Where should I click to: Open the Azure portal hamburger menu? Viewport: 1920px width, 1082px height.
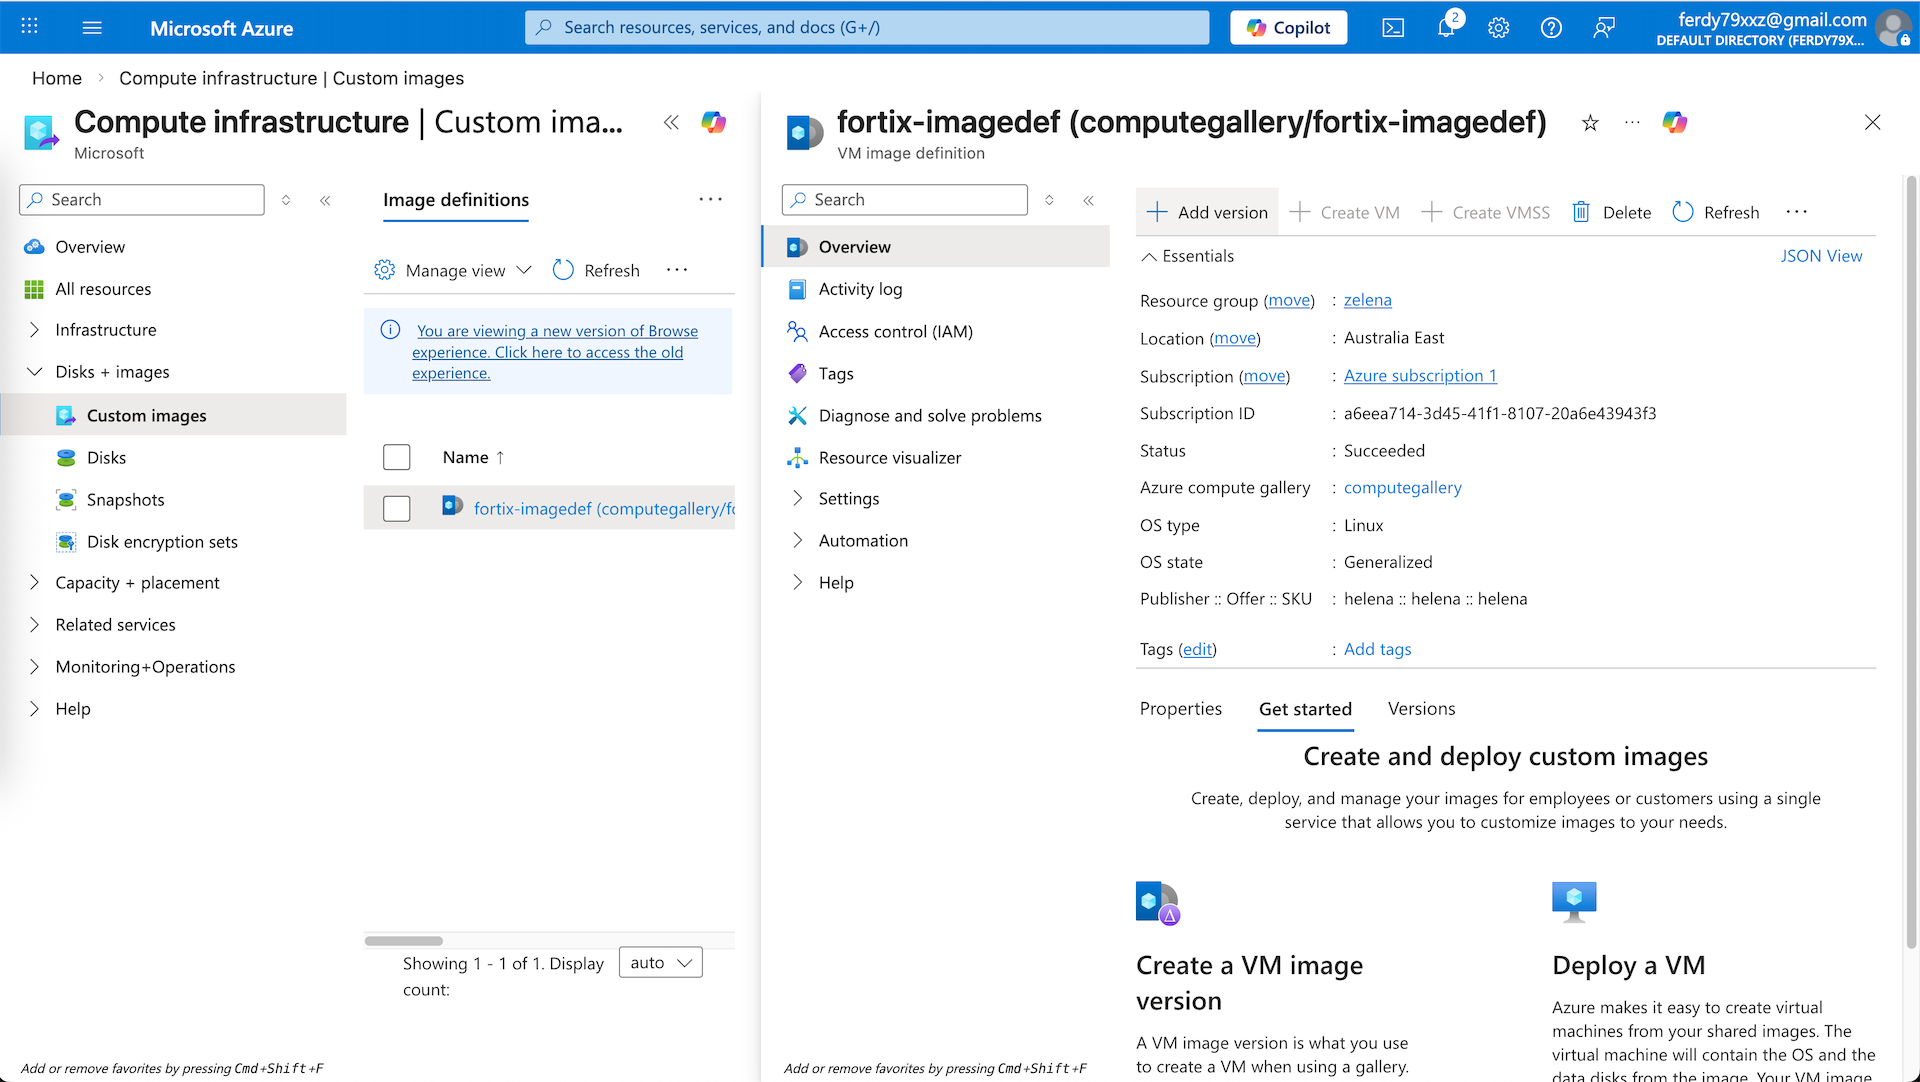coord(92,28)
